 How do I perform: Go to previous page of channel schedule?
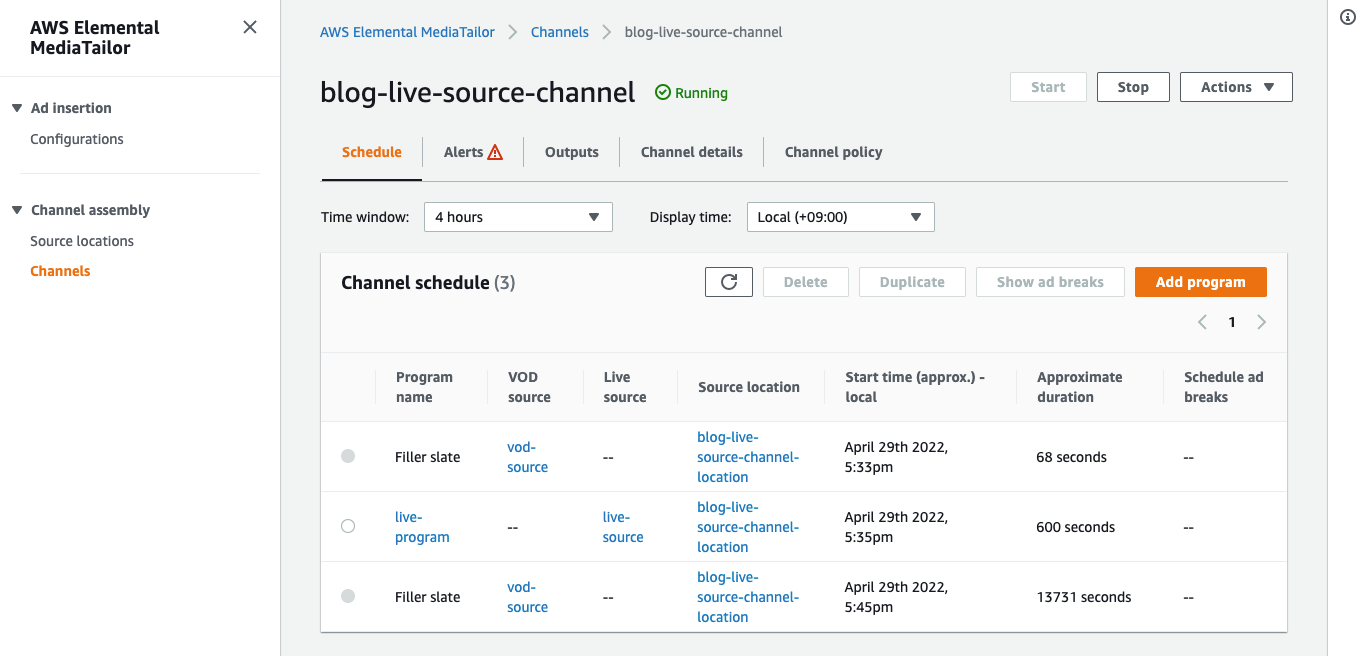pos(1202,322)
